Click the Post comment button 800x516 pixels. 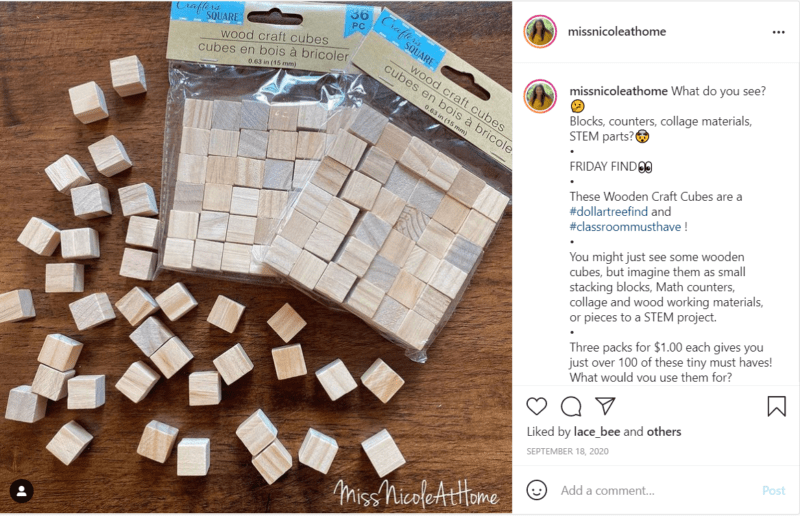(x=773, y=490)
